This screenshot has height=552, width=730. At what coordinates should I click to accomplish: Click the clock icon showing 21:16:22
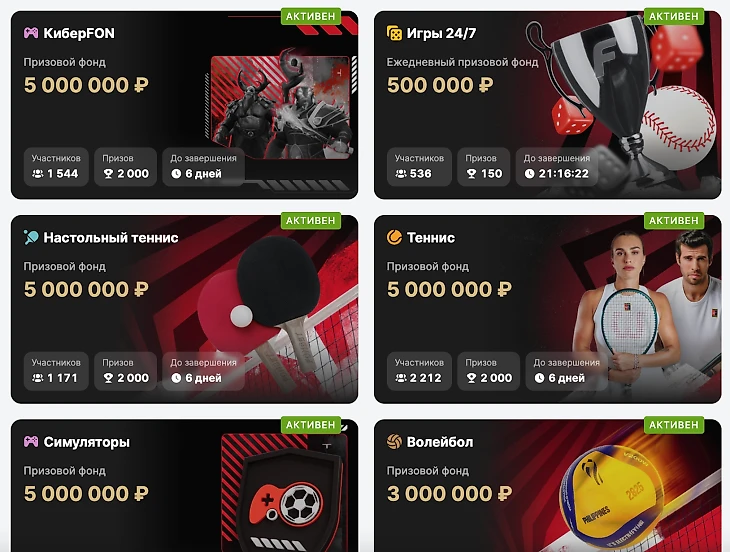coord(529,174)
